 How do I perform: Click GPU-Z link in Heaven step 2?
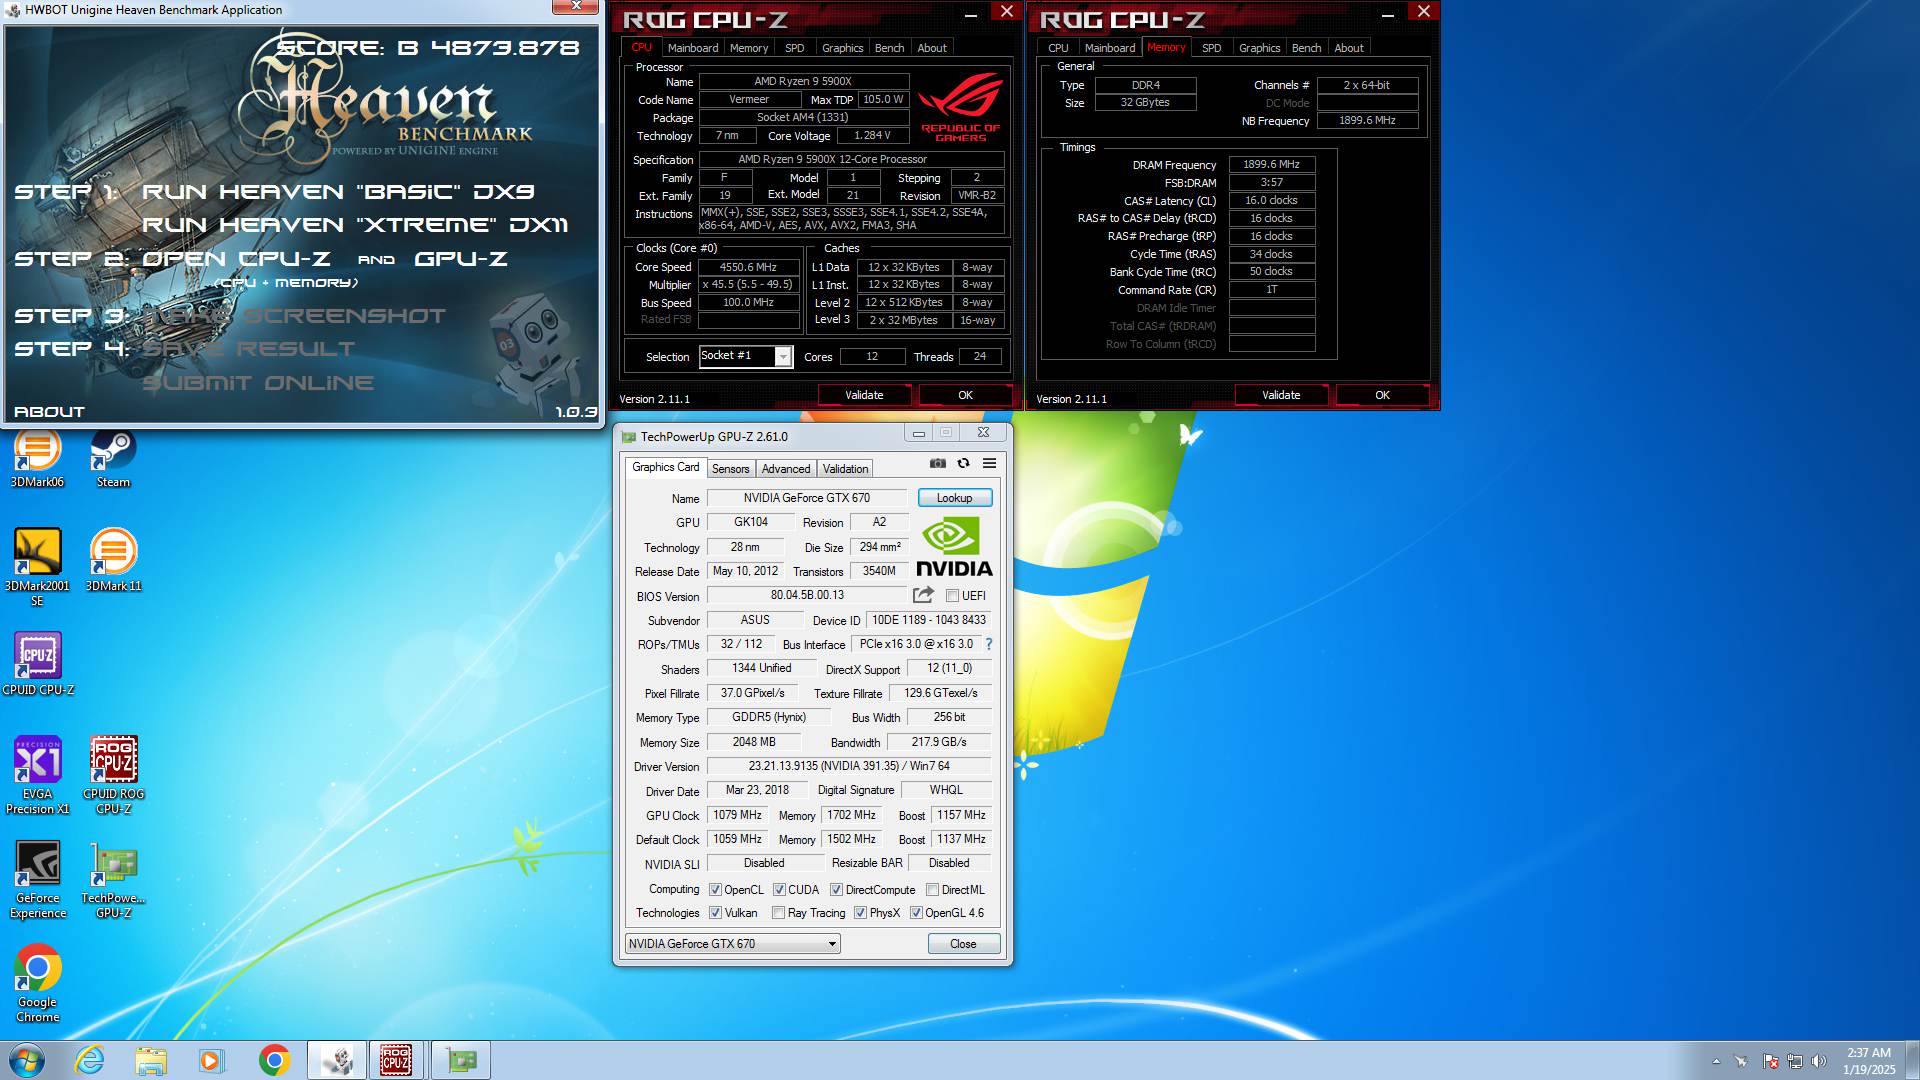pos(461,259)
